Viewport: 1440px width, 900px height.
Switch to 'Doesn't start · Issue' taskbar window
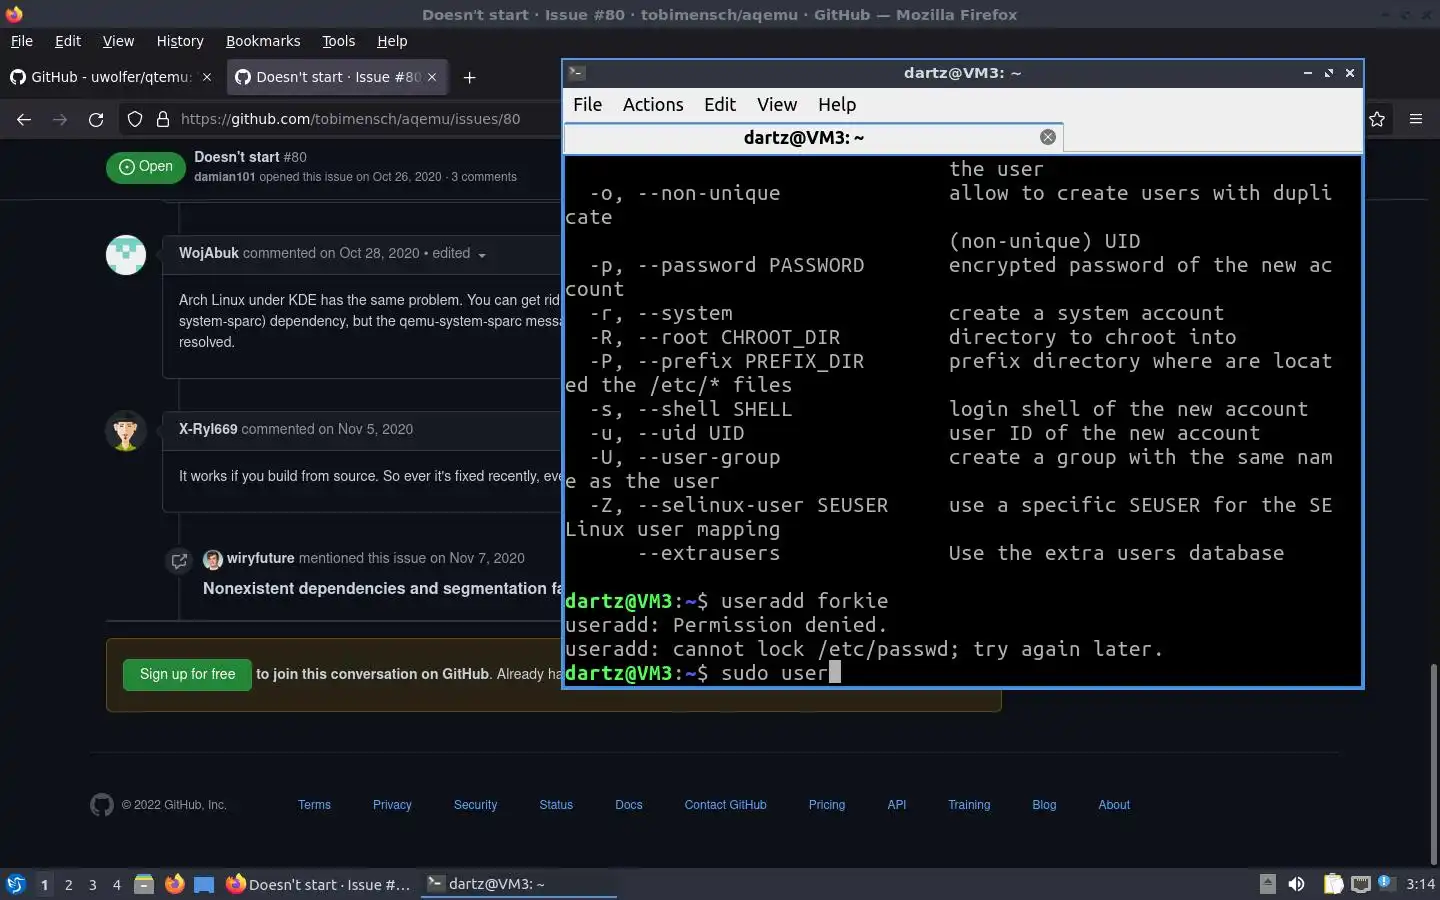tap(318, 884)
